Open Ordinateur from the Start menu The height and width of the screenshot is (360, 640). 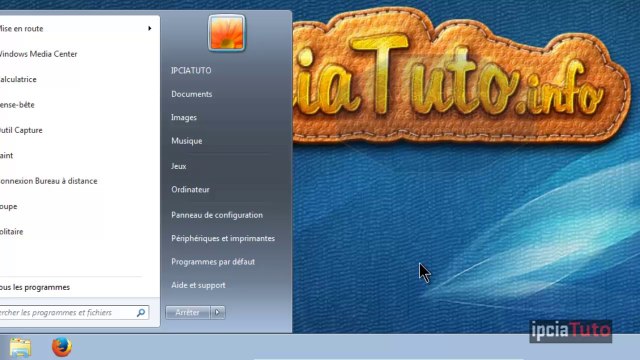190,189
